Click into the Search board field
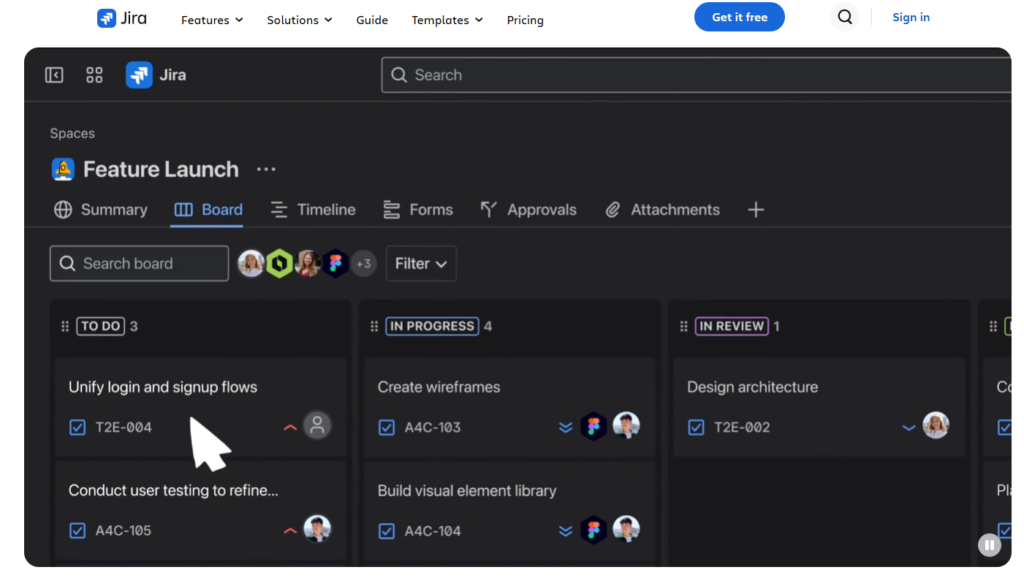1024x586 pixels. click(139, 263)
